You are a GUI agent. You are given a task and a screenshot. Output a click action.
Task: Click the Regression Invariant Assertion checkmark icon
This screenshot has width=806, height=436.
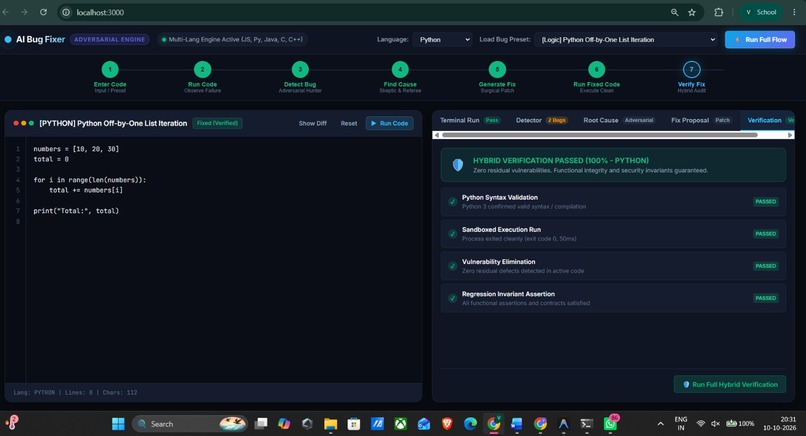(452, 298)
